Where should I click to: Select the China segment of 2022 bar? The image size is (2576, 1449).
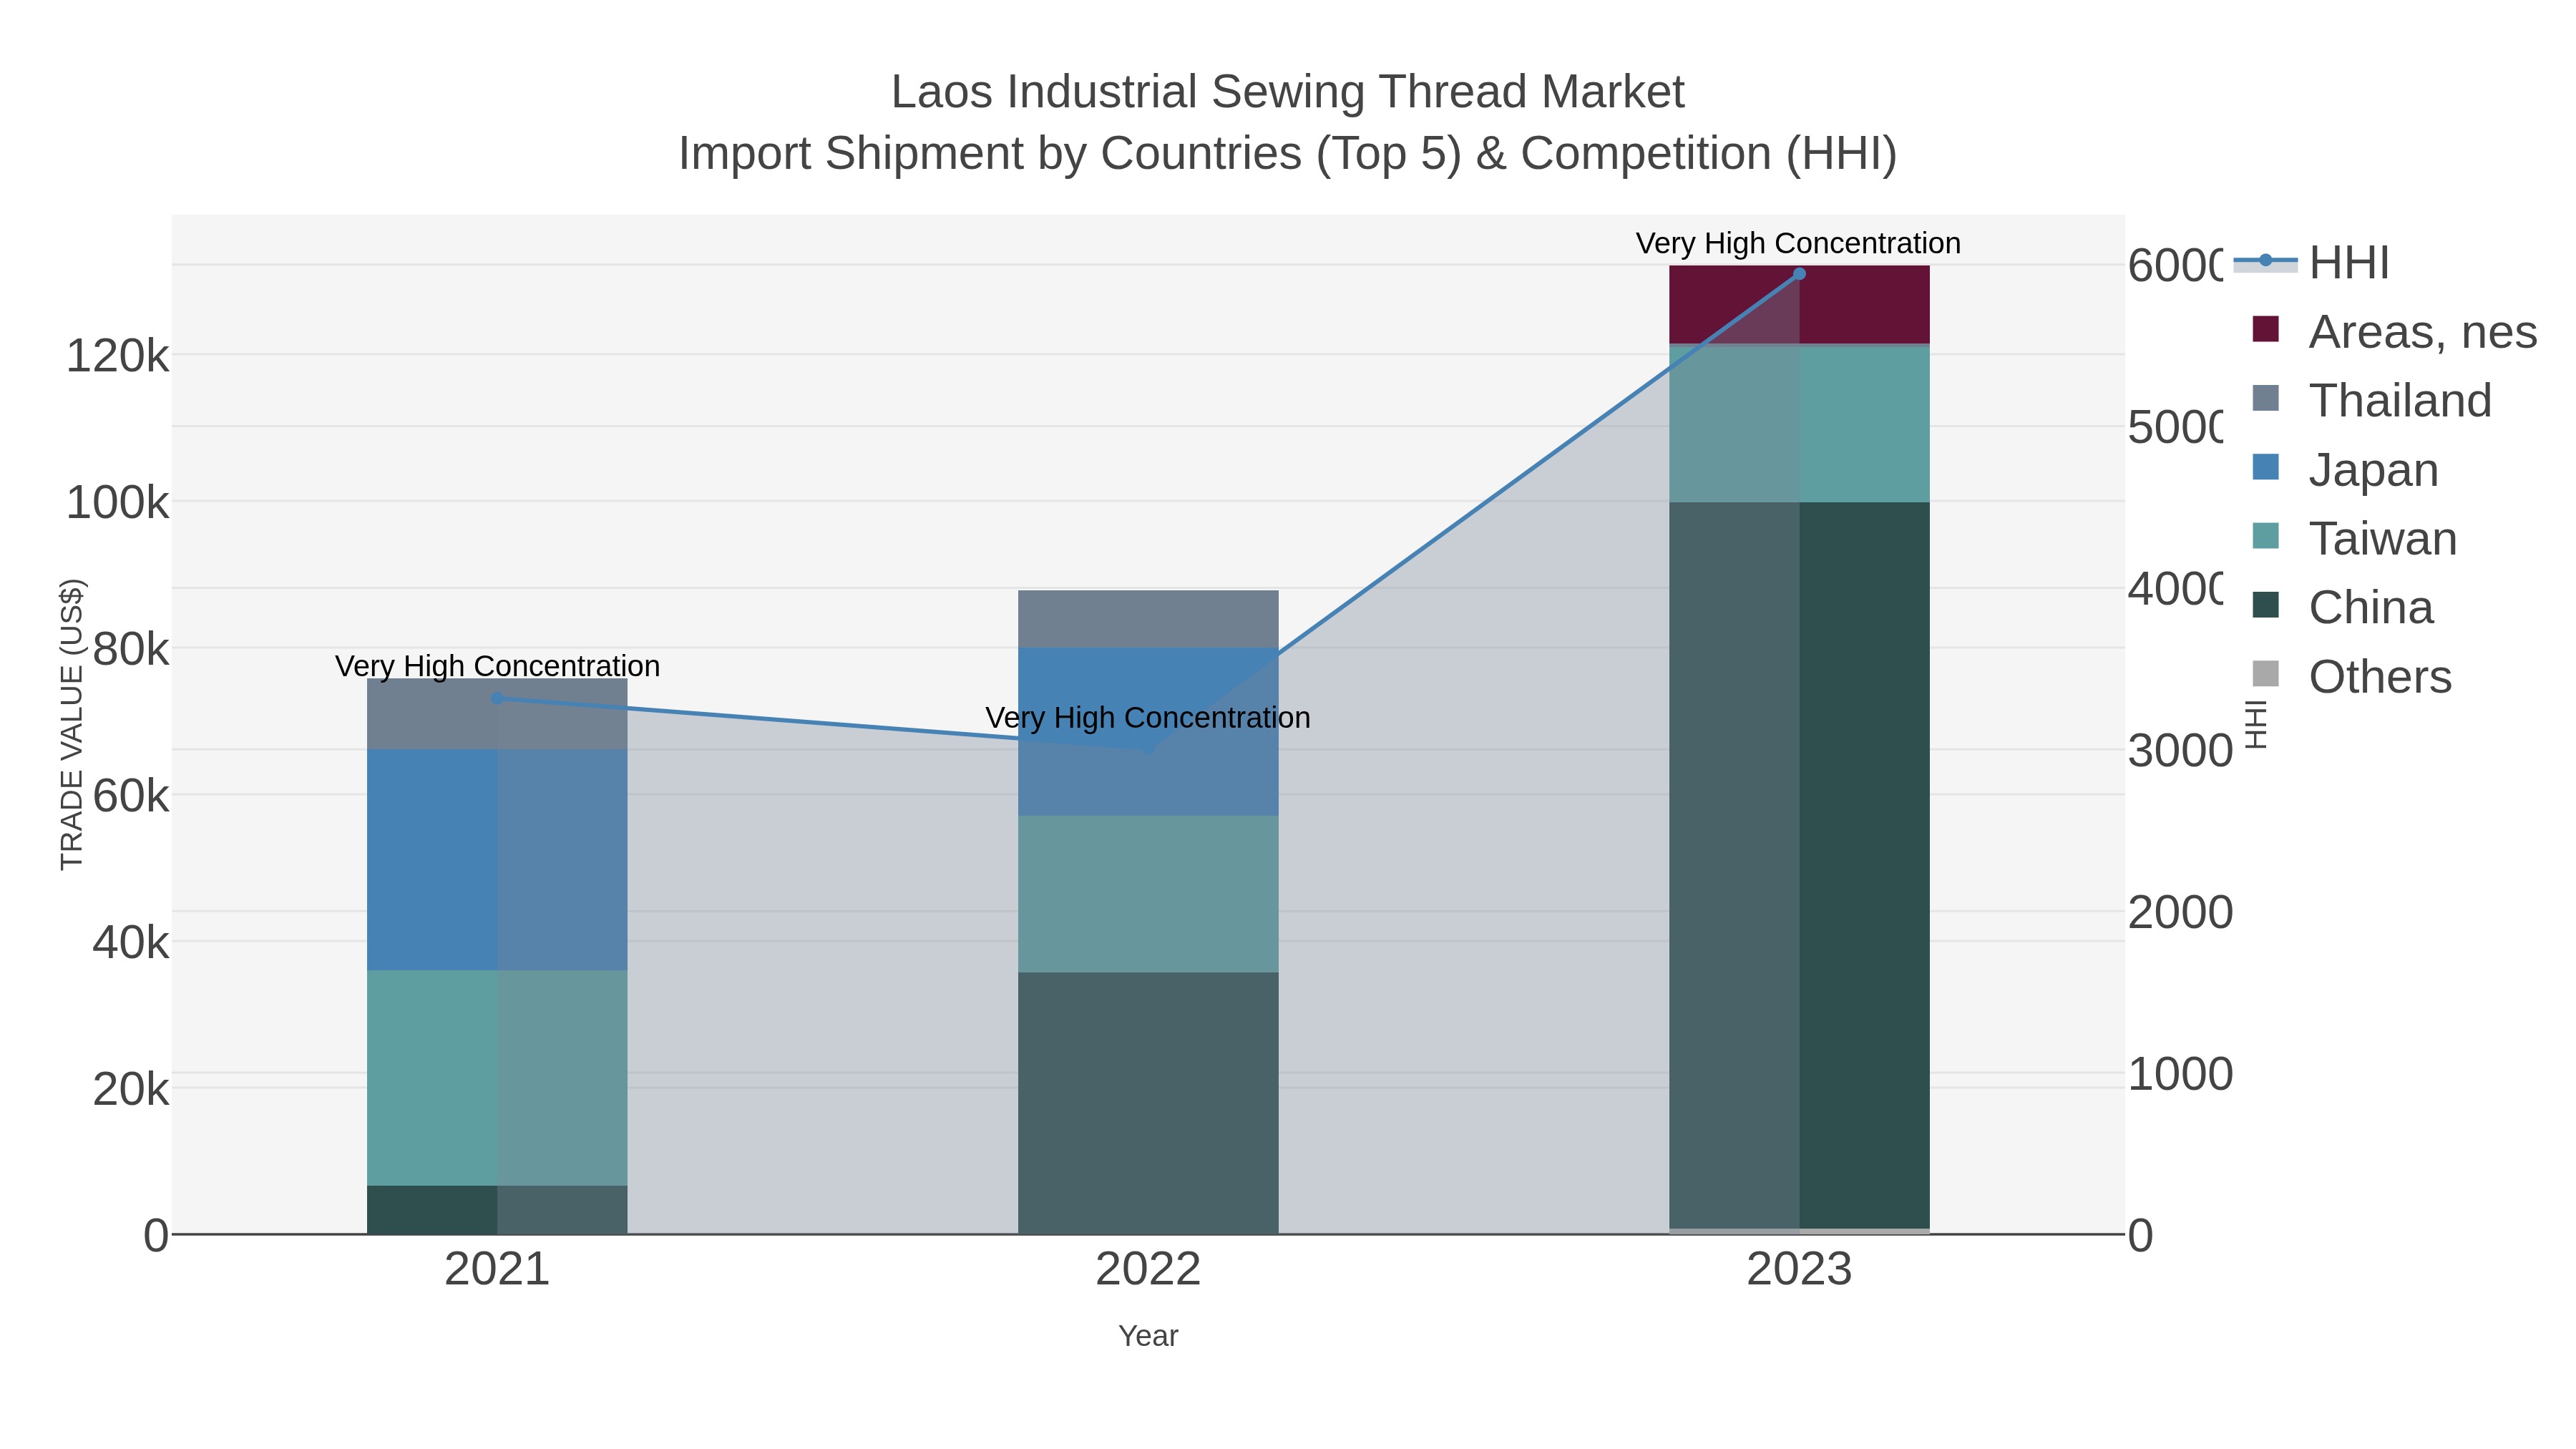tap(1148, 1103)
